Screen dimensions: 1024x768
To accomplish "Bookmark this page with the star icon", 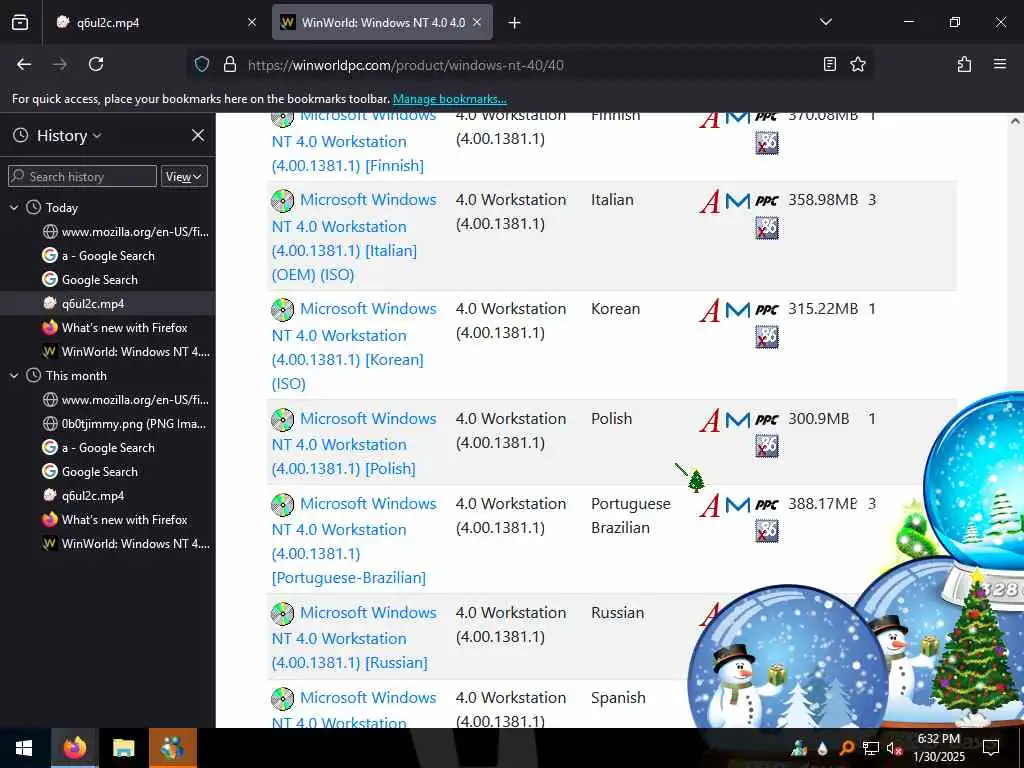I will pos(857,64).
